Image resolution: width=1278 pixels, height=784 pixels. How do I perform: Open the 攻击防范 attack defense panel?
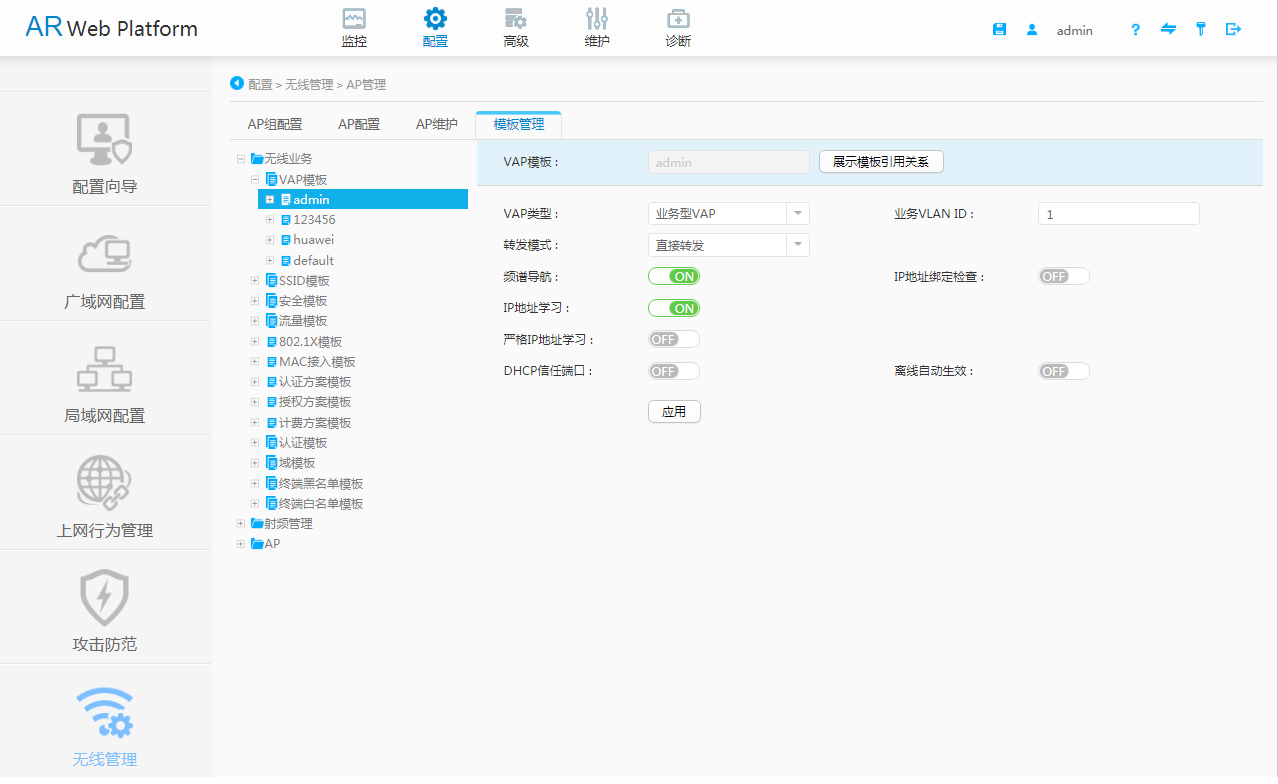tap(104, 610)
